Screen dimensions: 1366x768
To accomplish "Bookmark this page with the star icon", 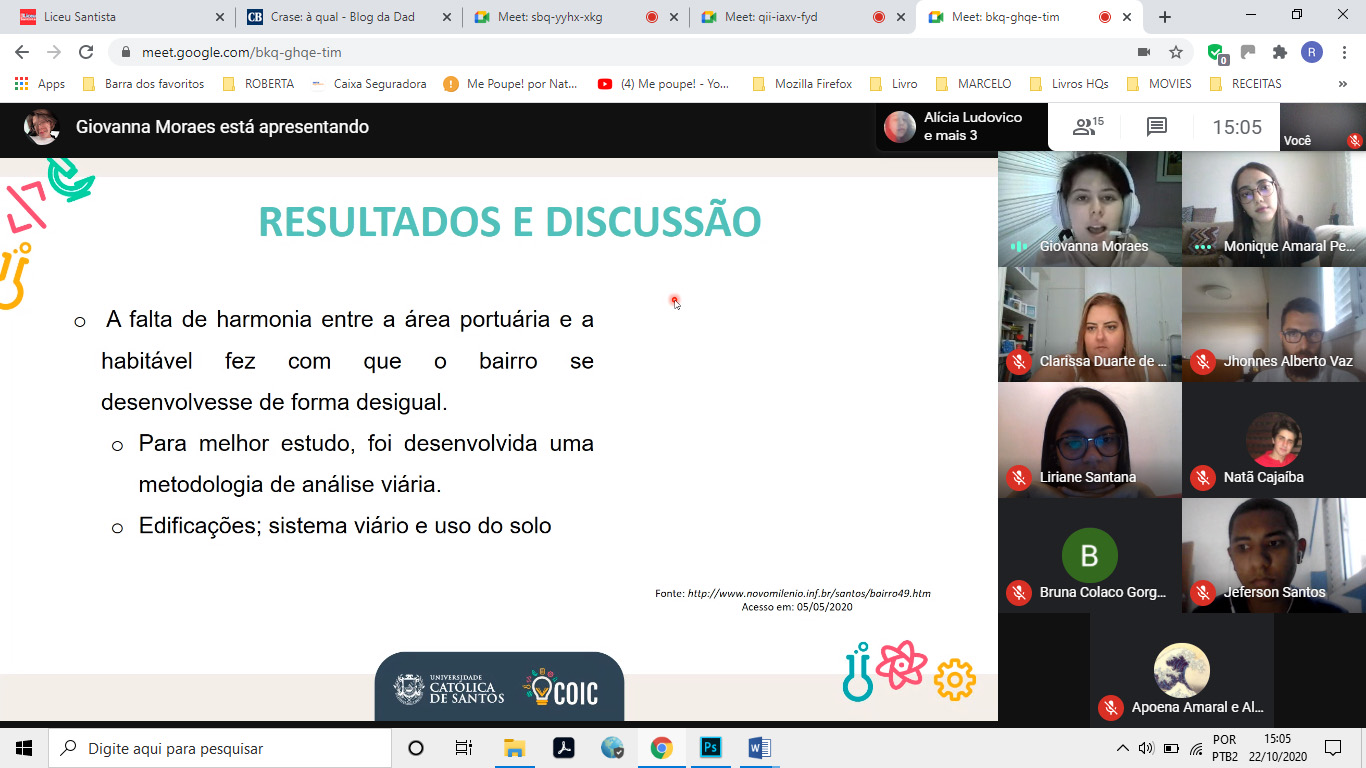I will (1176, 52).
